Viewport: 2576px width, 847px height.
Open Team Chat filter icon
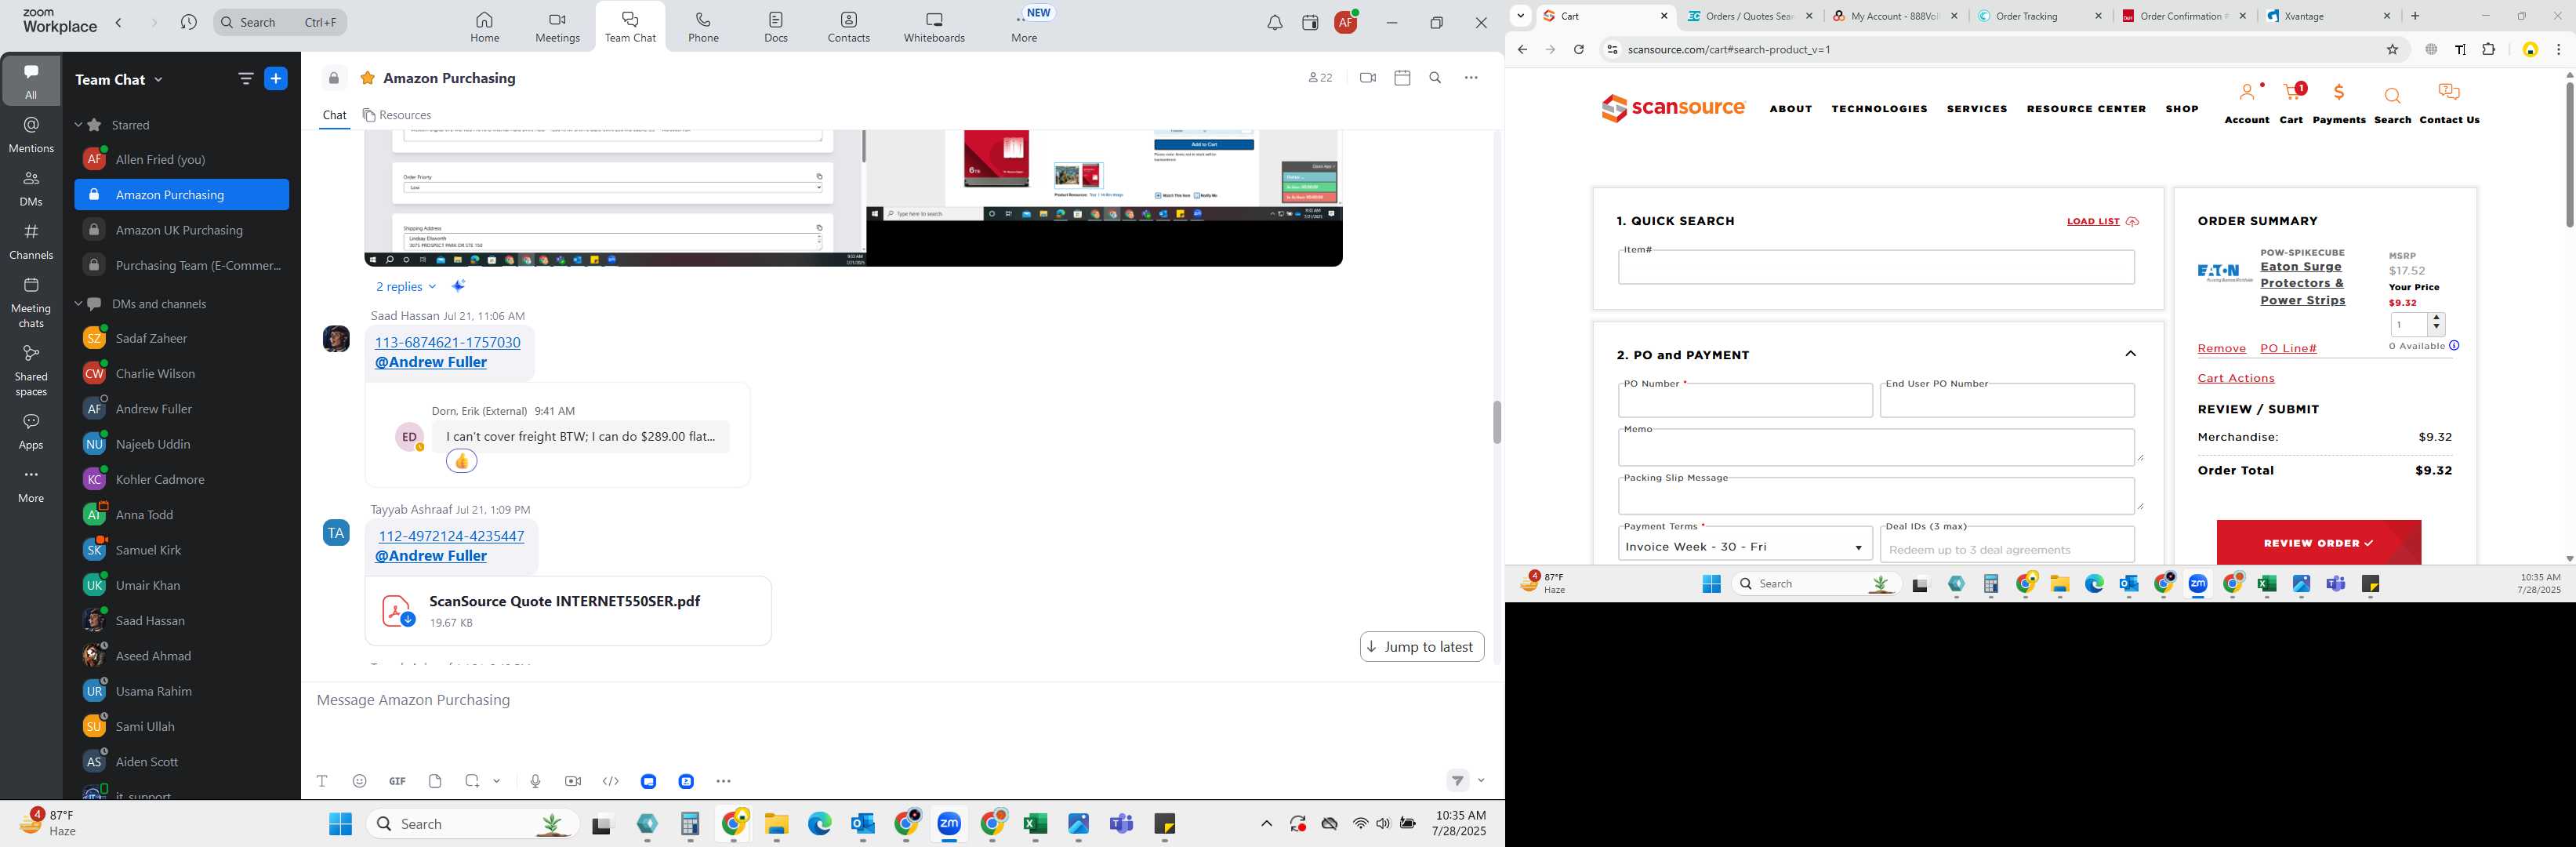click(x=245, y=79)
